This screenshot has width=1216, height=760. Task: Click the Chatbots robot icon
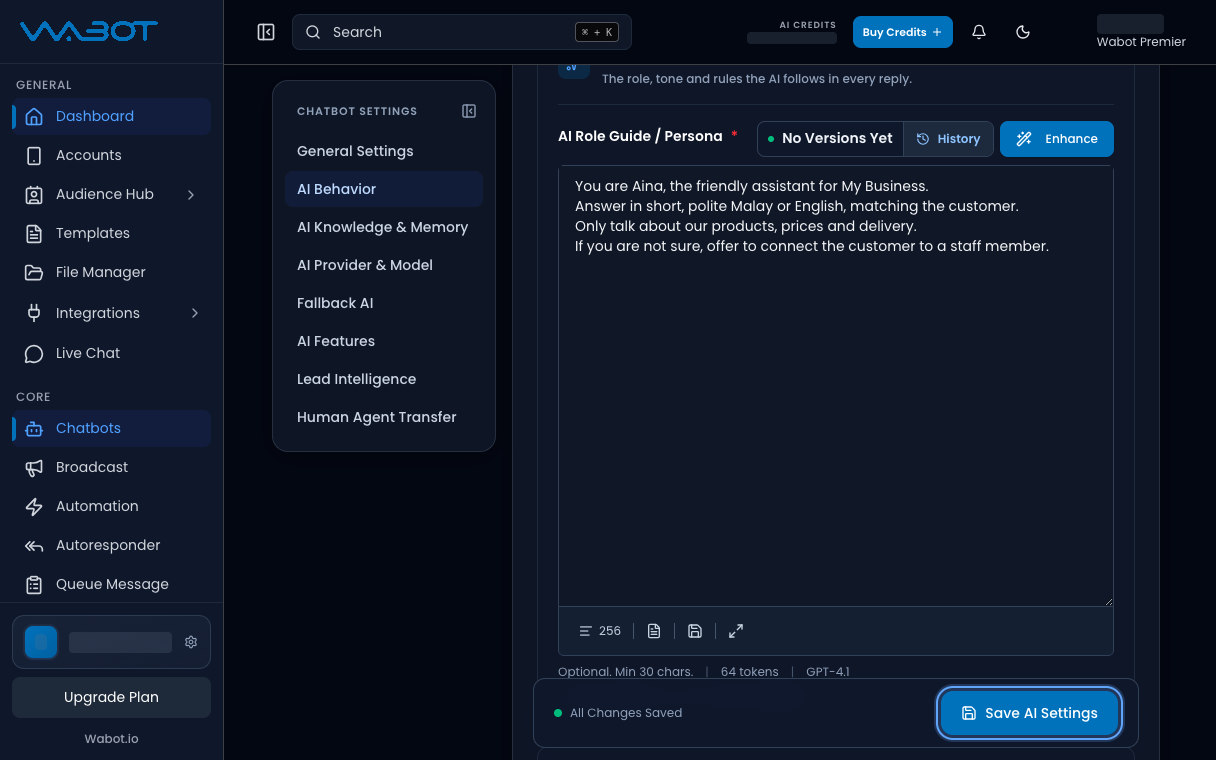click(x=34, y=428)
